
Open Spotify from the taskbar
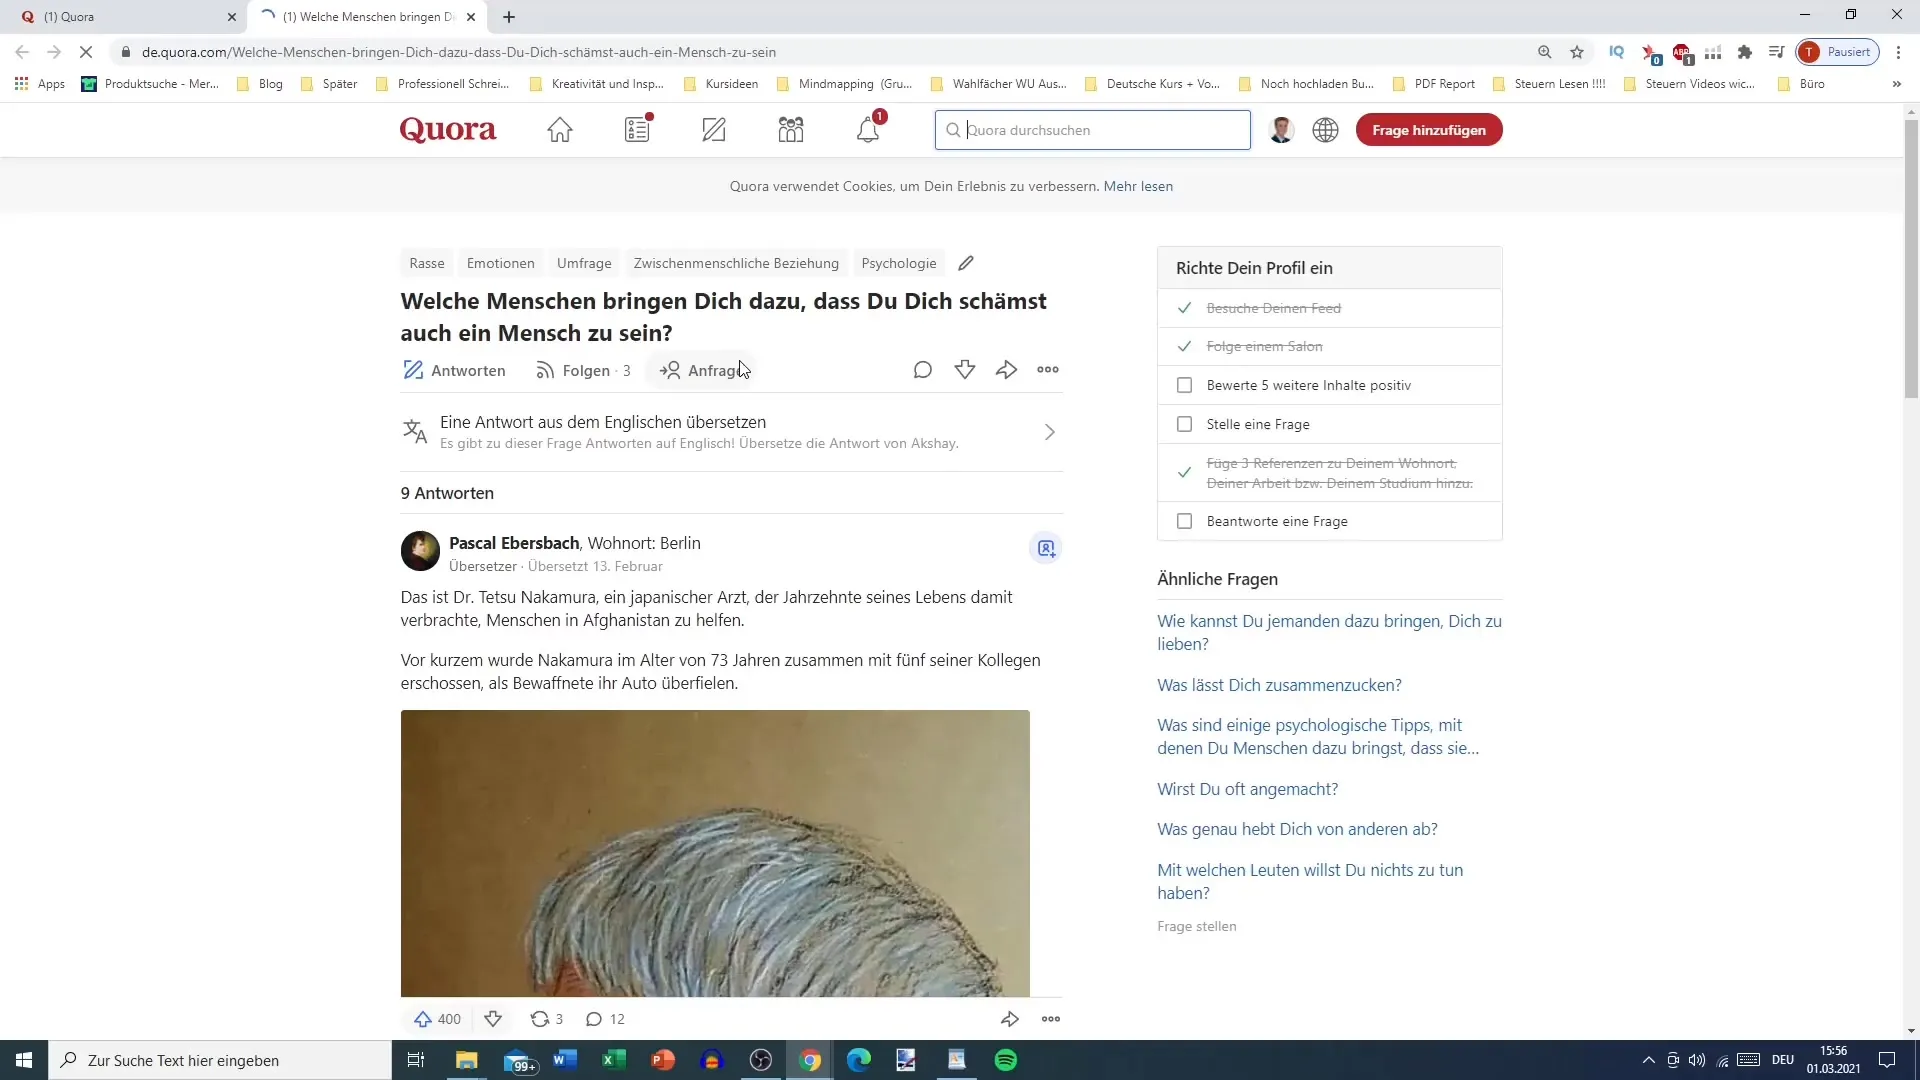[1006, 1060]
